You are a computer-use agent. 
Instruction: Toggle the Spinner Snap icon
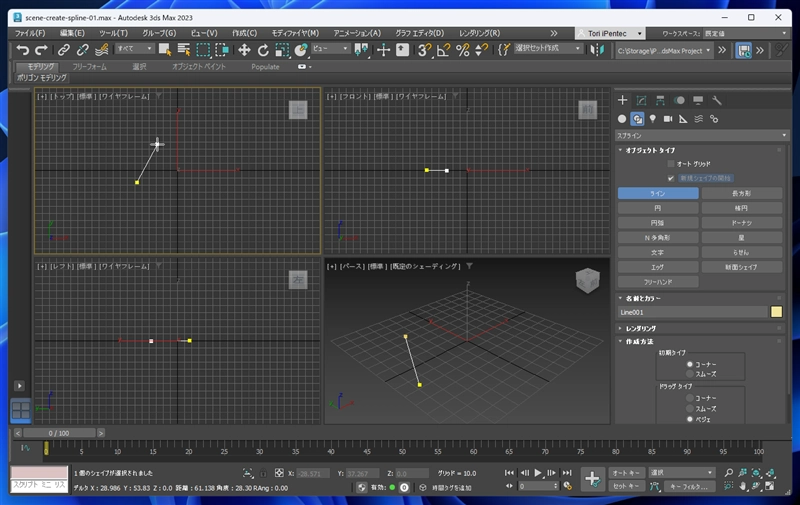click(481, 49)
